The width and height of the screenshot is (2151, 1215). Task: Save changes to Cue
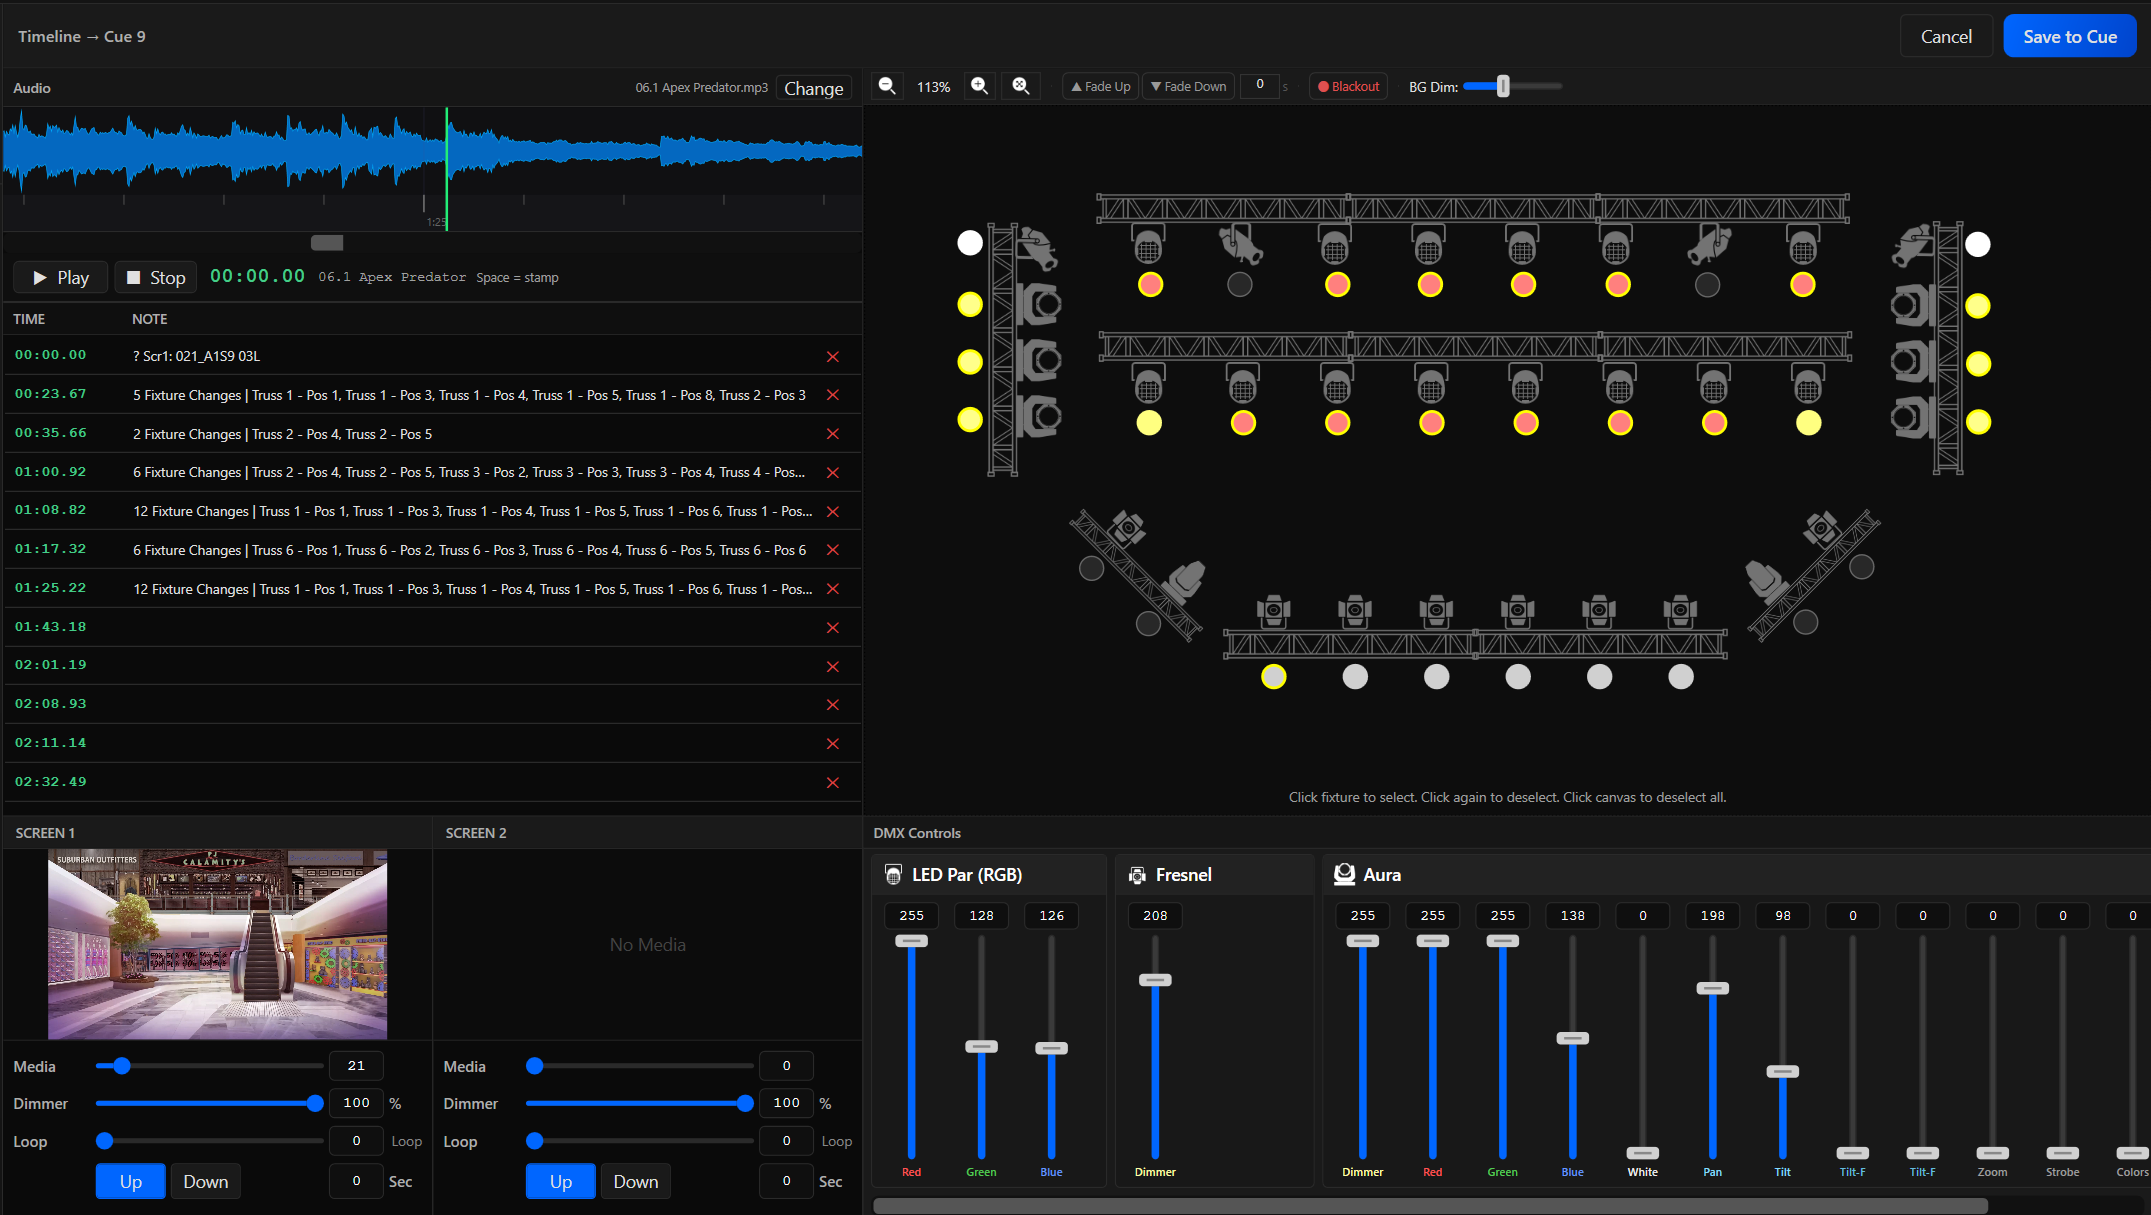click(2069, 37)
